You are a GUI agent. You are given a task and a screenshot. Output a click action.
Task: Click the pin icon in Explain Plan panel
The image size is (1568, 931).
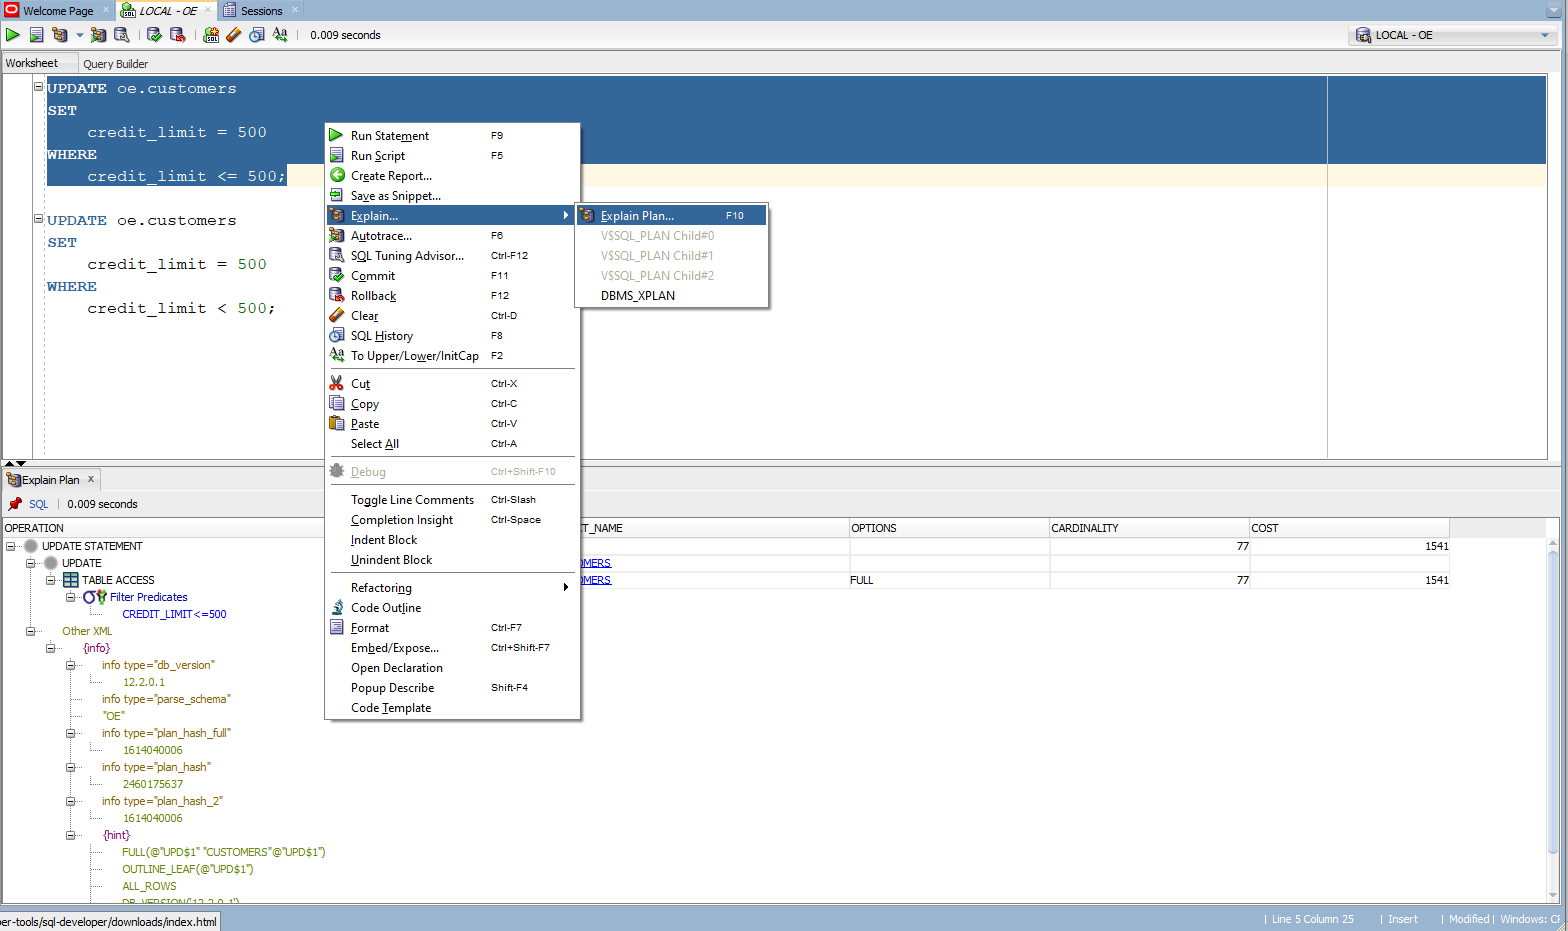point(15,504)
